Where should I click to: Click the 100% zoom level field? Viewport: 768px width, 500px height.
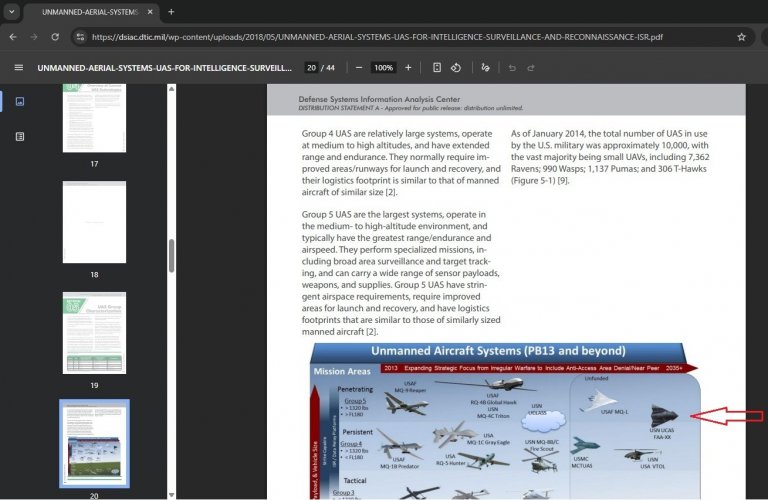(x=384, y=68)
